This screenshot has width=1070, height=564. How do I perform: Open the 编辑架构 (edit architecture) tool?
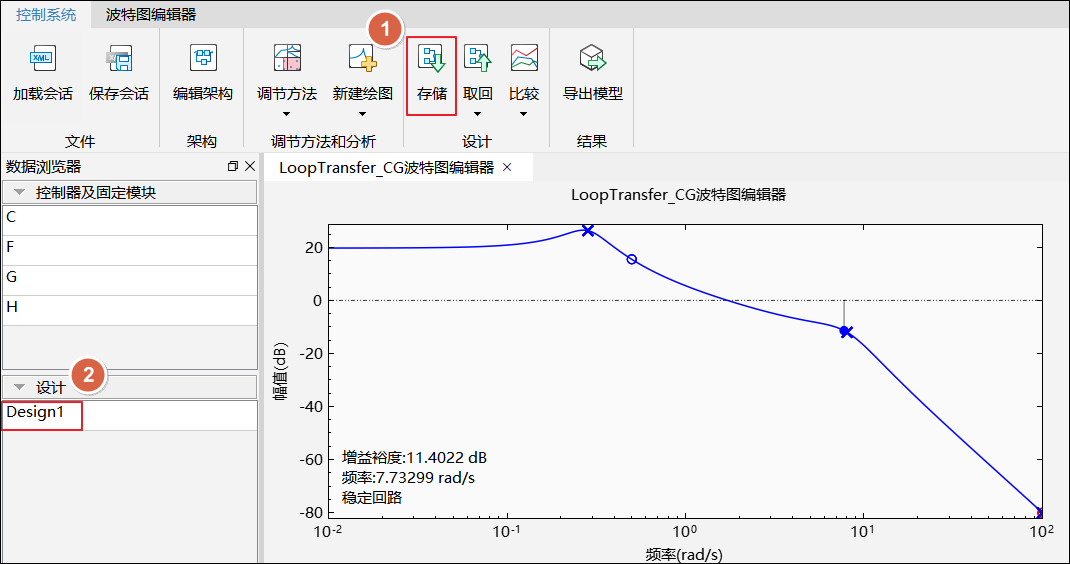point(202,60)
